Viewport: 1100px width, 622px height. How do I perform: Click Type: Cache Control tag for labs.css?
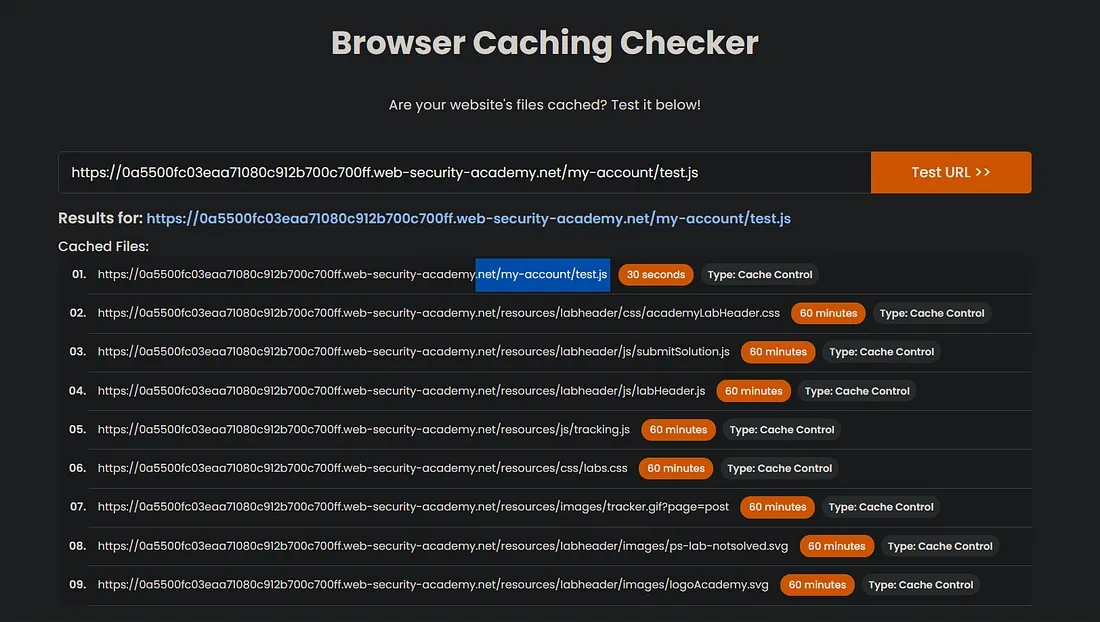[x=779, y=468]
